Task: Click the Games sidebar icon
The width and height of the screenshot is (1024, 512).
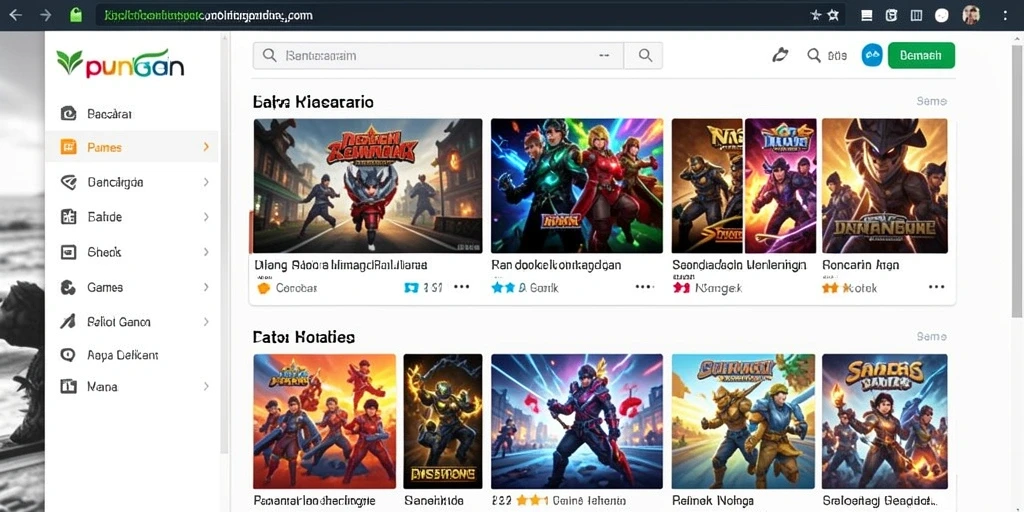Action: (68, 287)
